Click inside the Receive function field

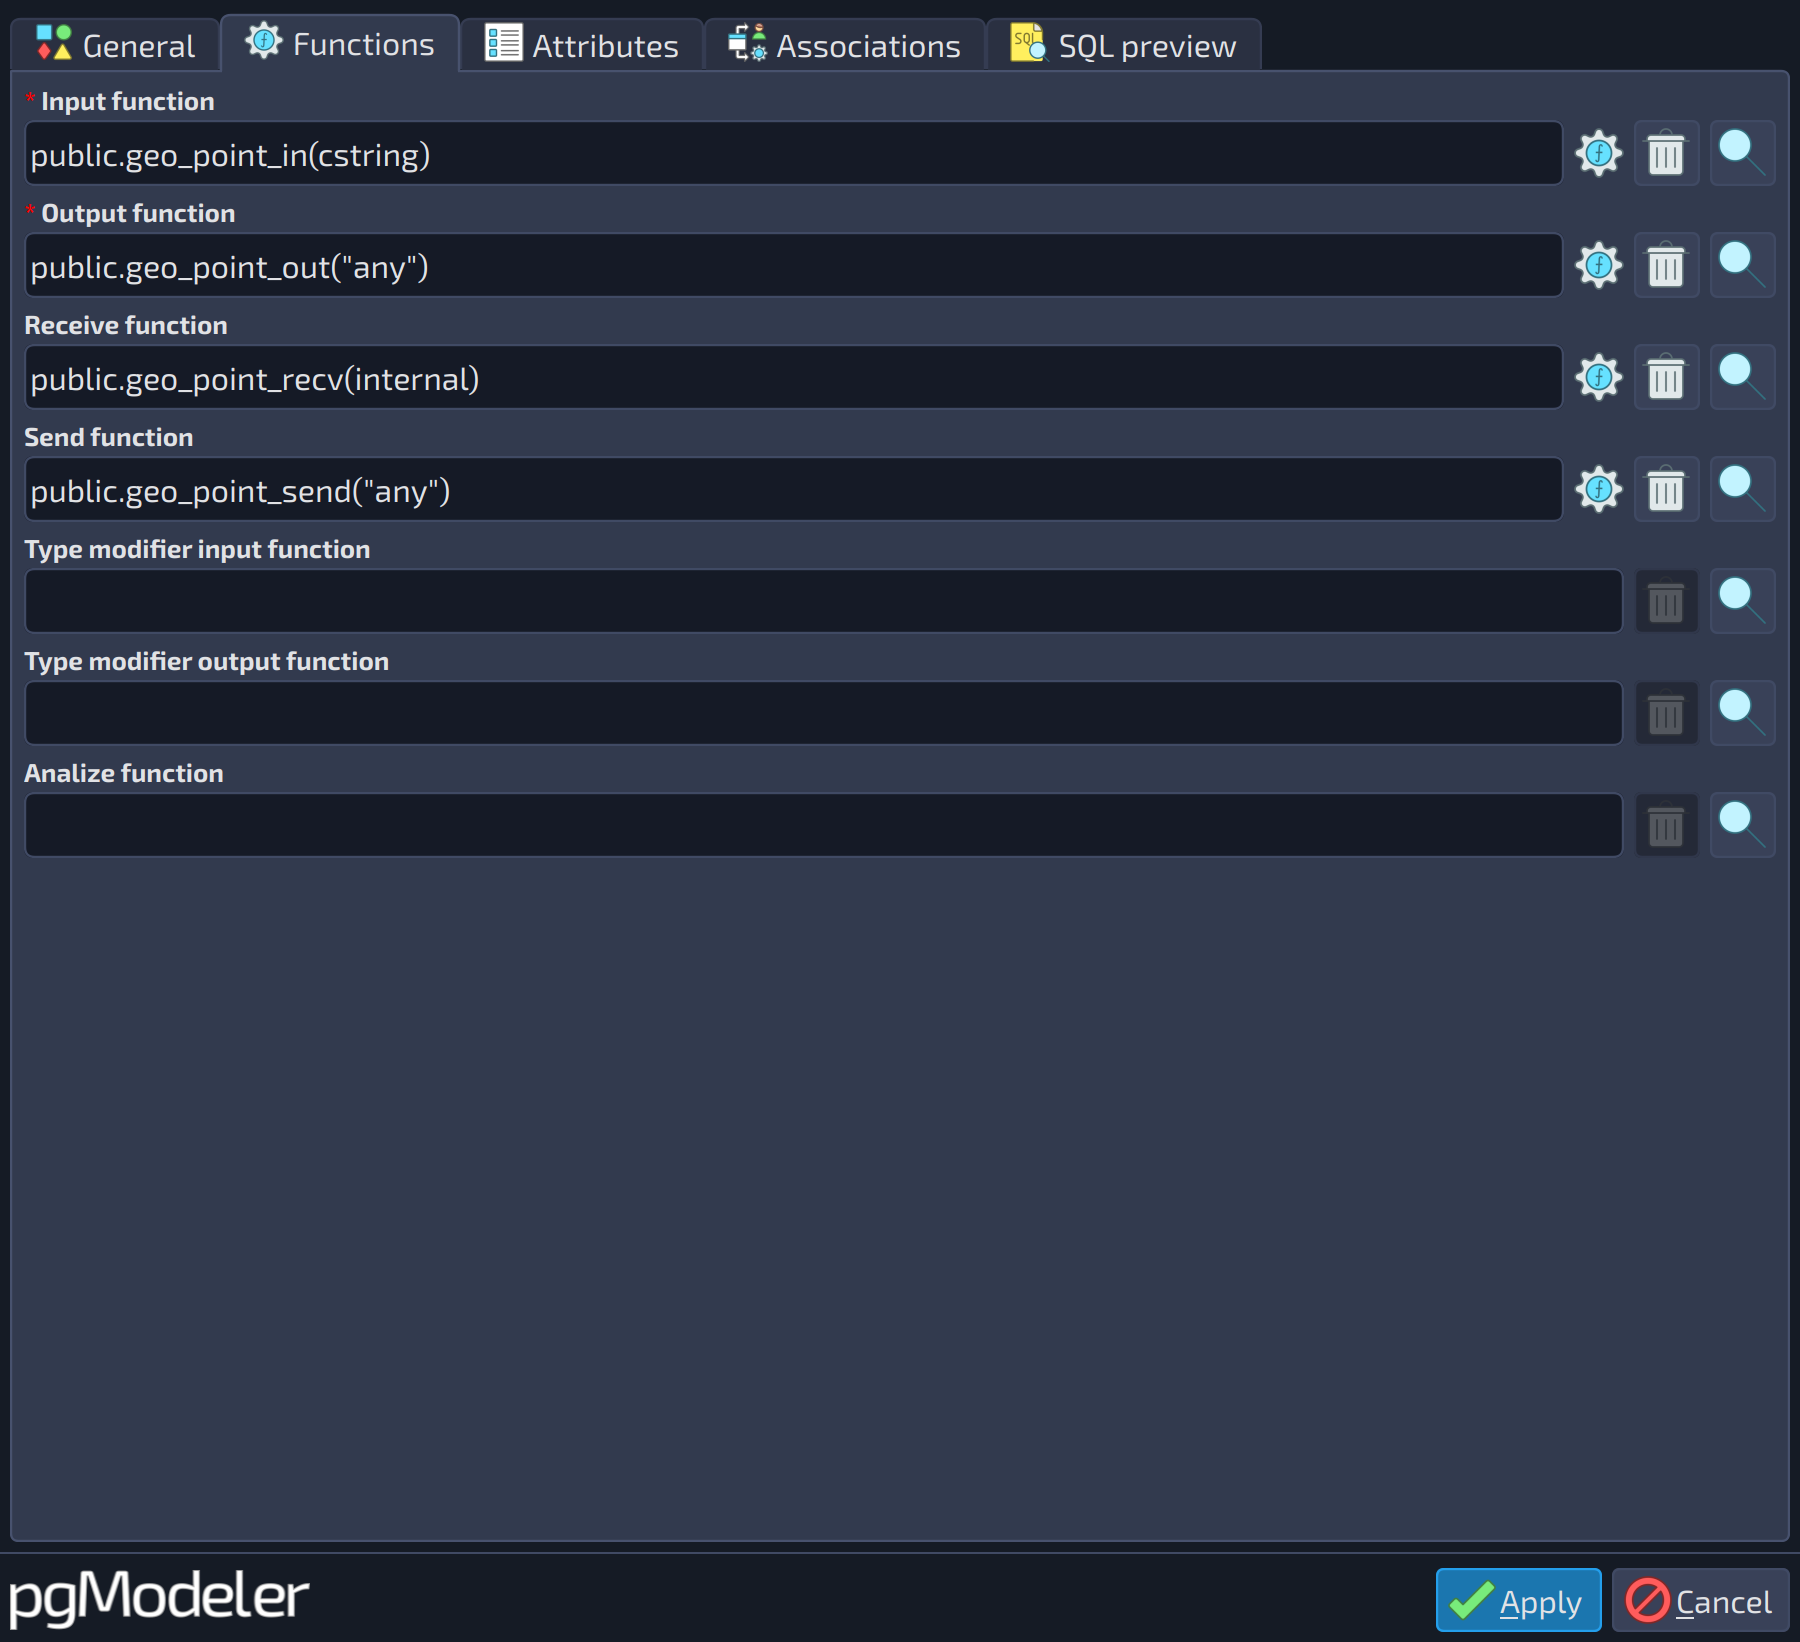pyautogui.click(x=793, y=378)
